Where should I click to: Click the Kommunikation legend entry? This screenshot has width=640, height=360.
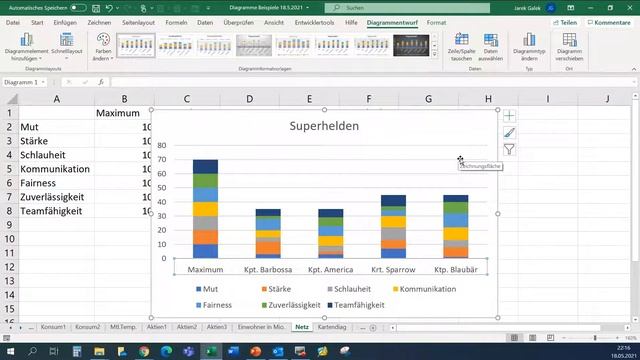[424, 289]
